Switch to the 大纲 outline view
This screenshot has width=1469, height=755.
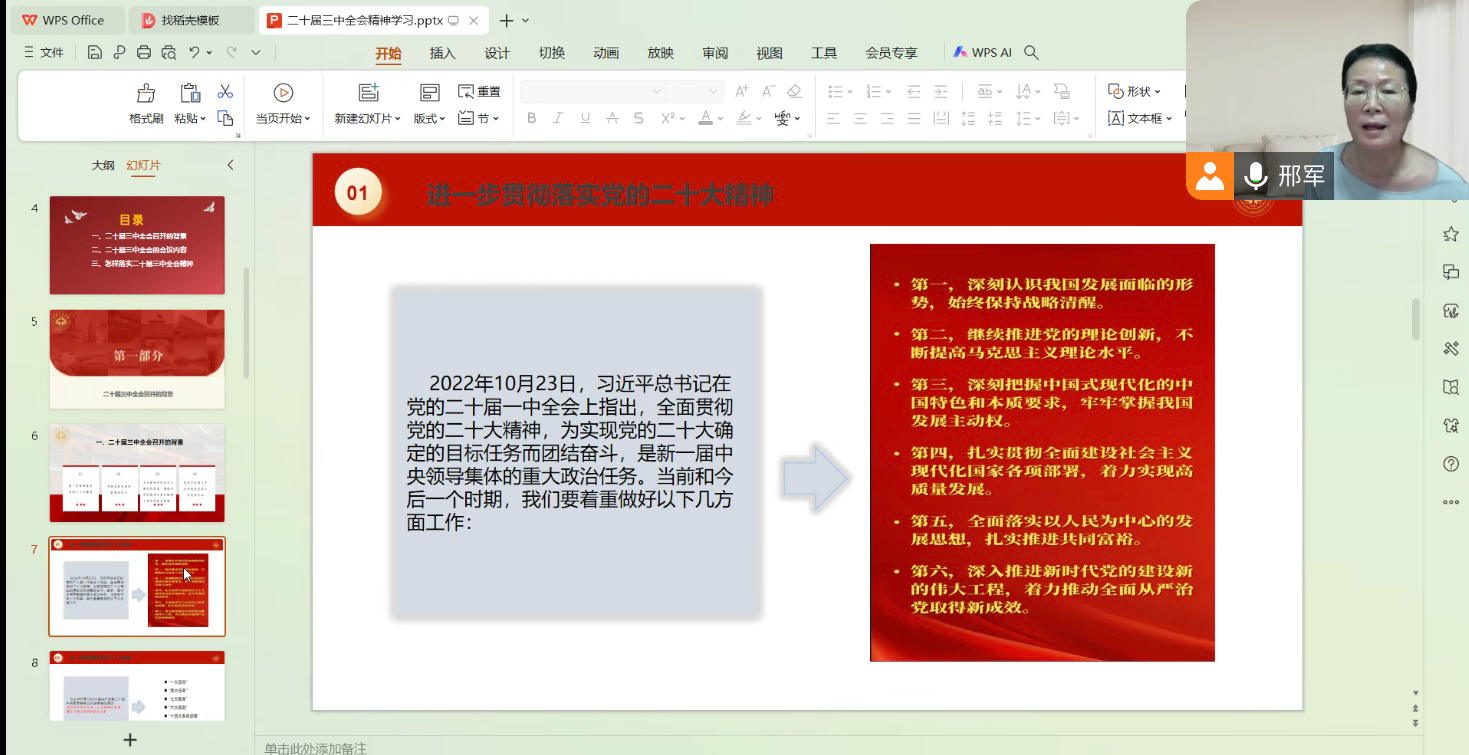coord(103,165)
